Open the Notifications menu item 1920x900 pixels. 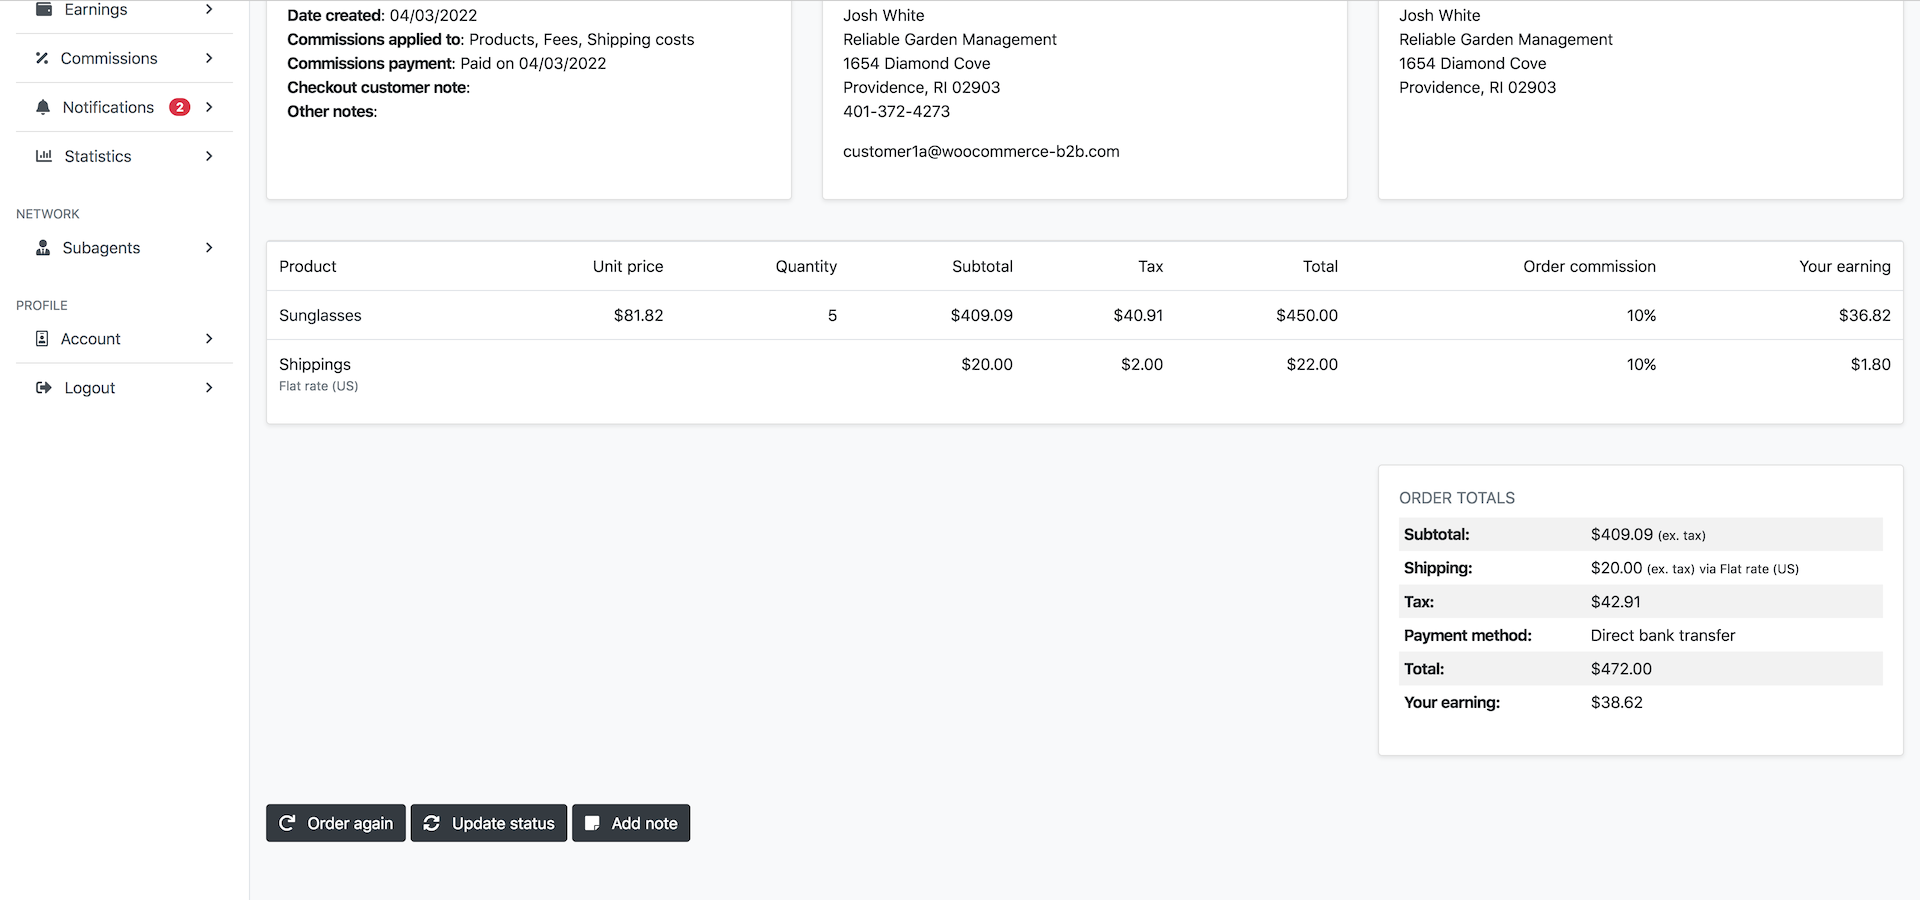point(108,107)
